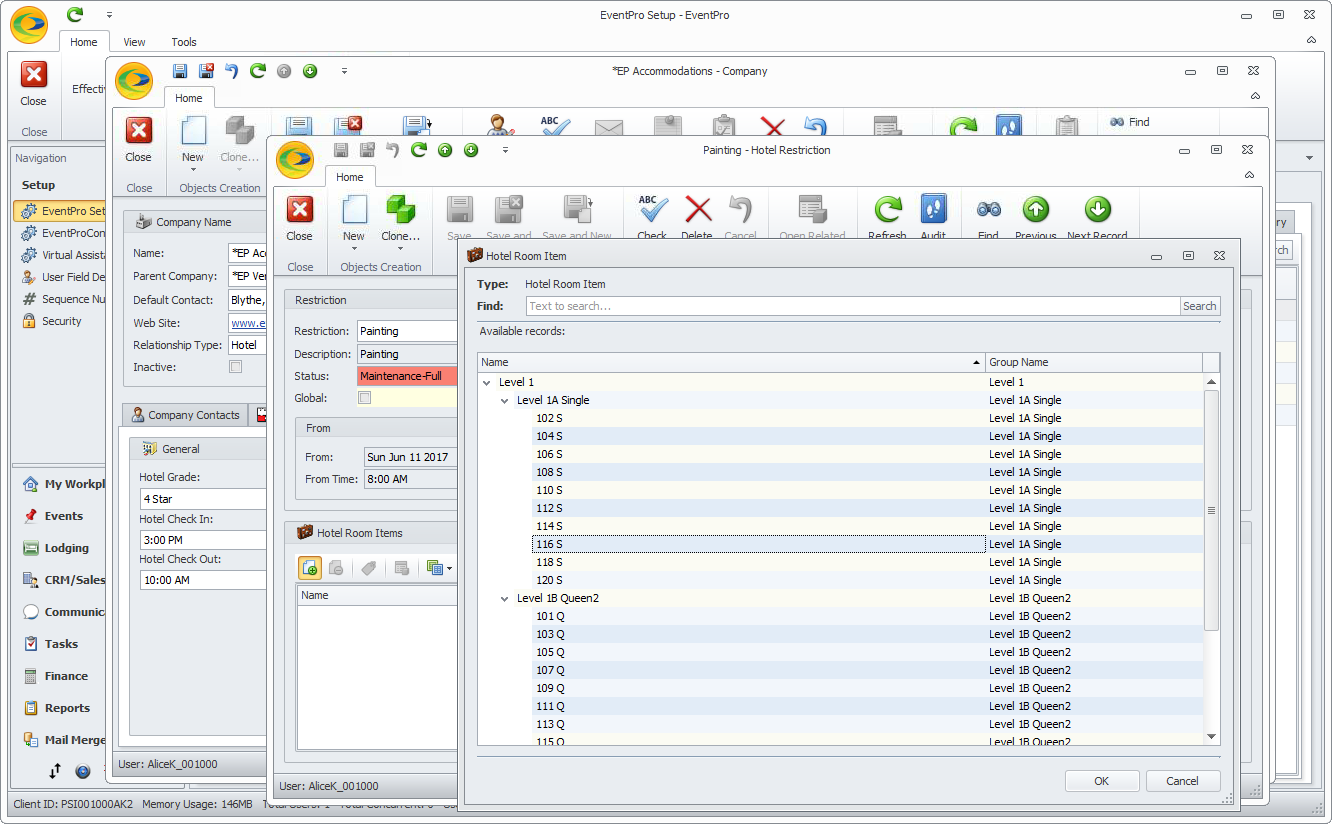1332x824 pixels.
Task: Click scroll up arrow in available records list
Action: coord(1211,382)
